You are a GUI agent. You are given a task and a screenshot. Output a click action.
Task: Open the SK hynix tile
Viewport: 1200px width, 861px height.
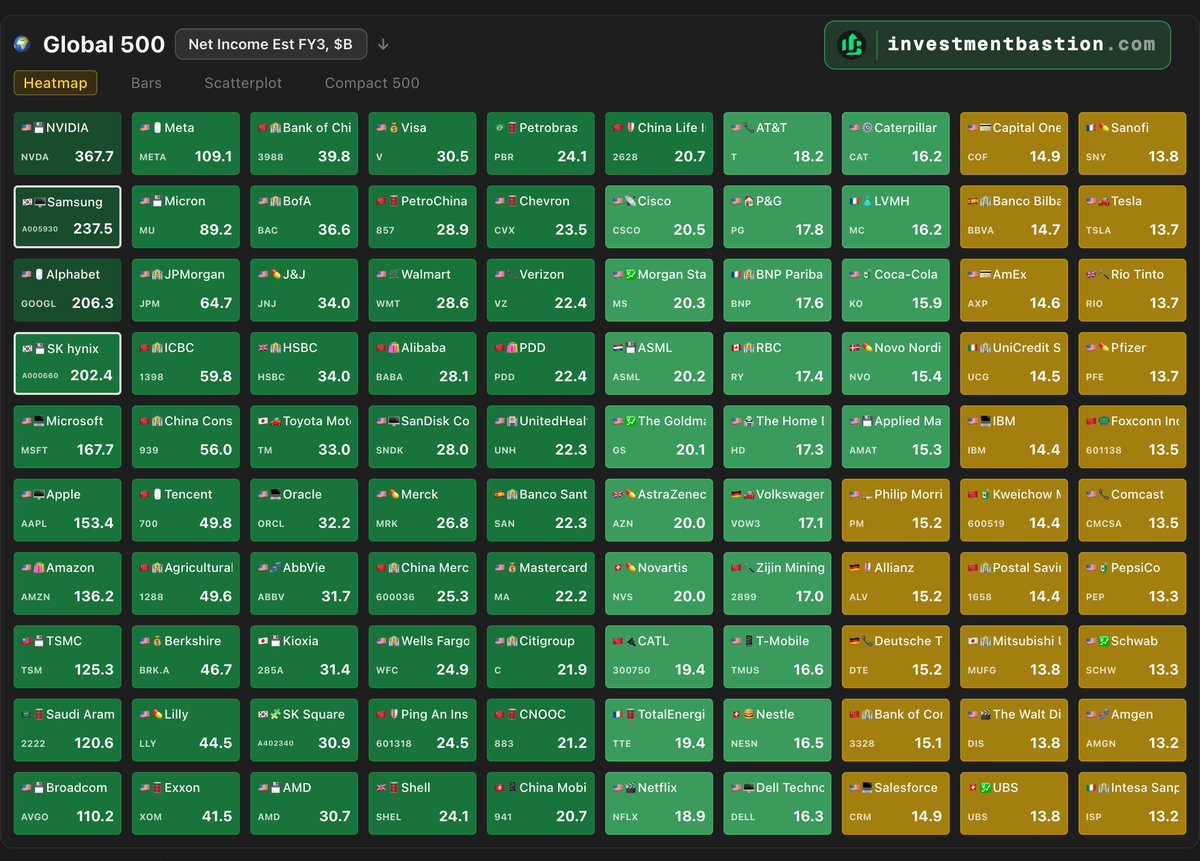67,363
